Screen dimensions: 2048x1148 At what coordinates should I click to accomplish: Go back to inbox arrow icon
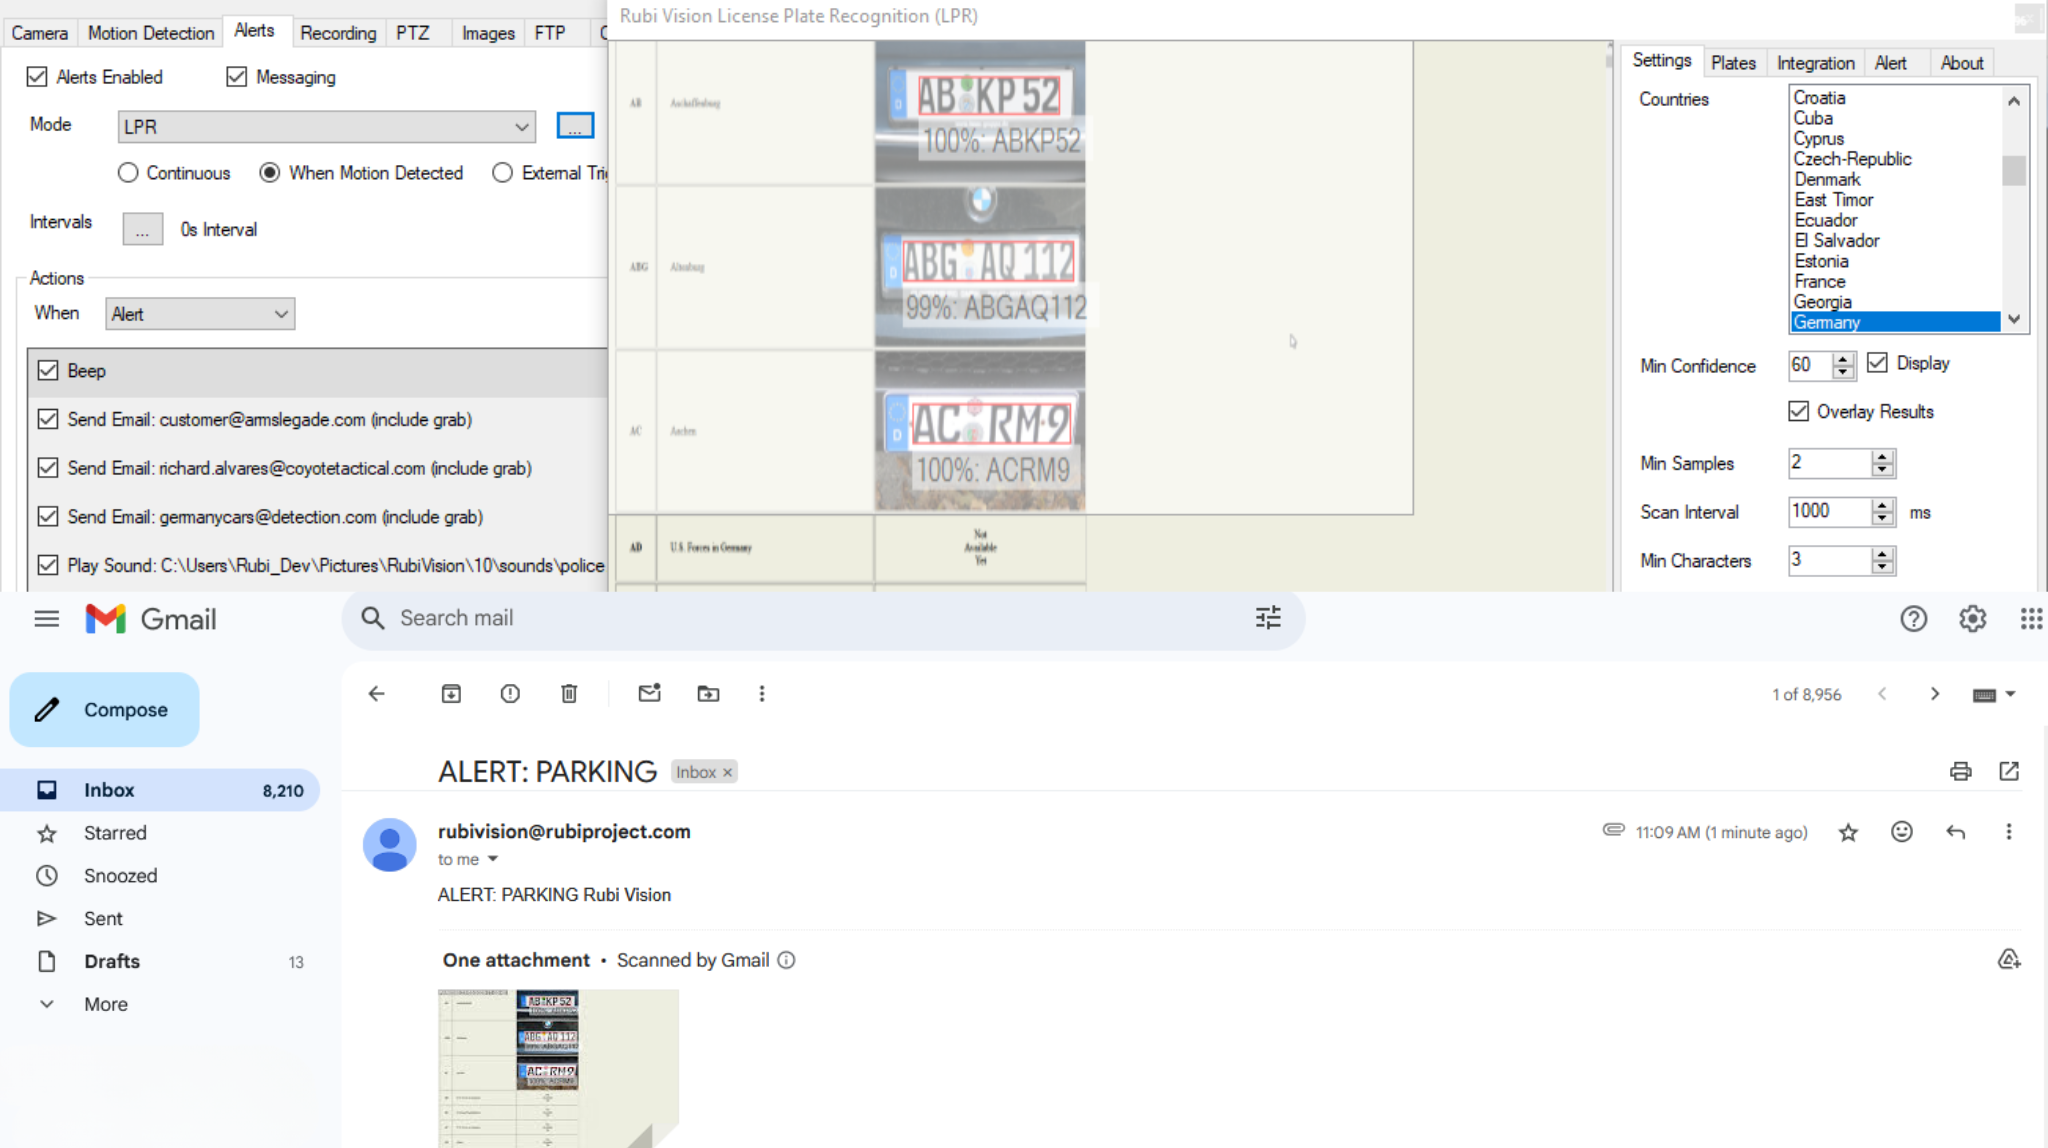pyautogui.click(x=376, y=694)
